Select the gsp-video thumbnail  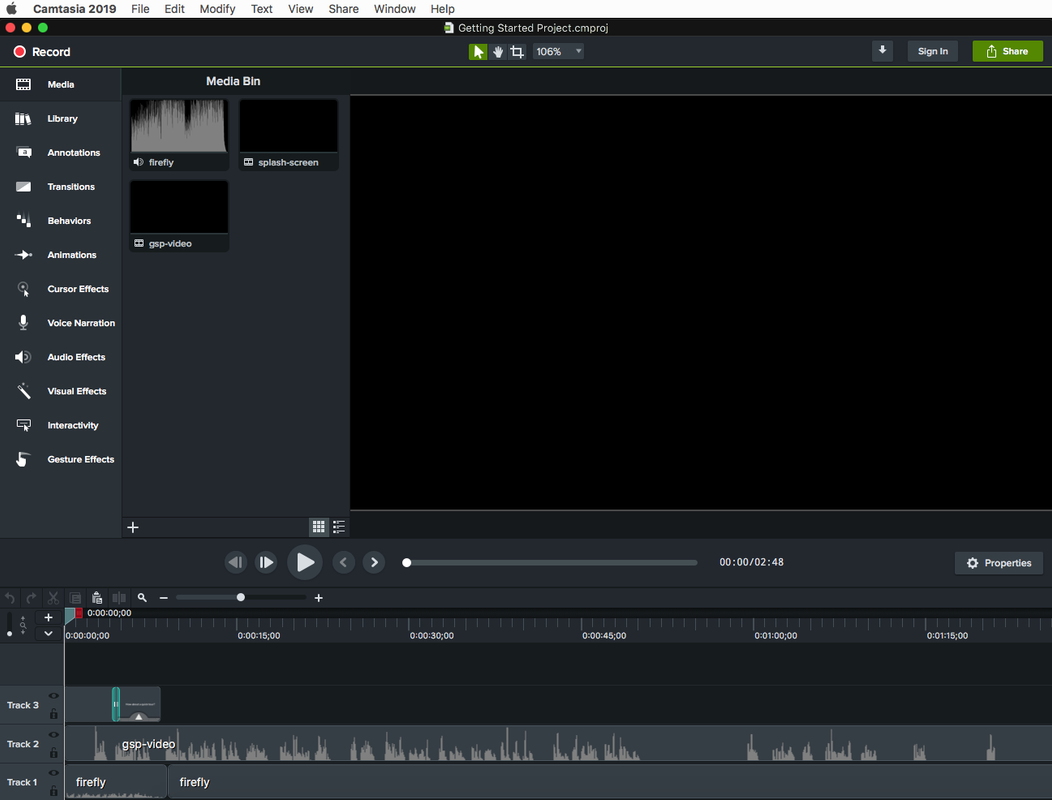click(179, 215)
